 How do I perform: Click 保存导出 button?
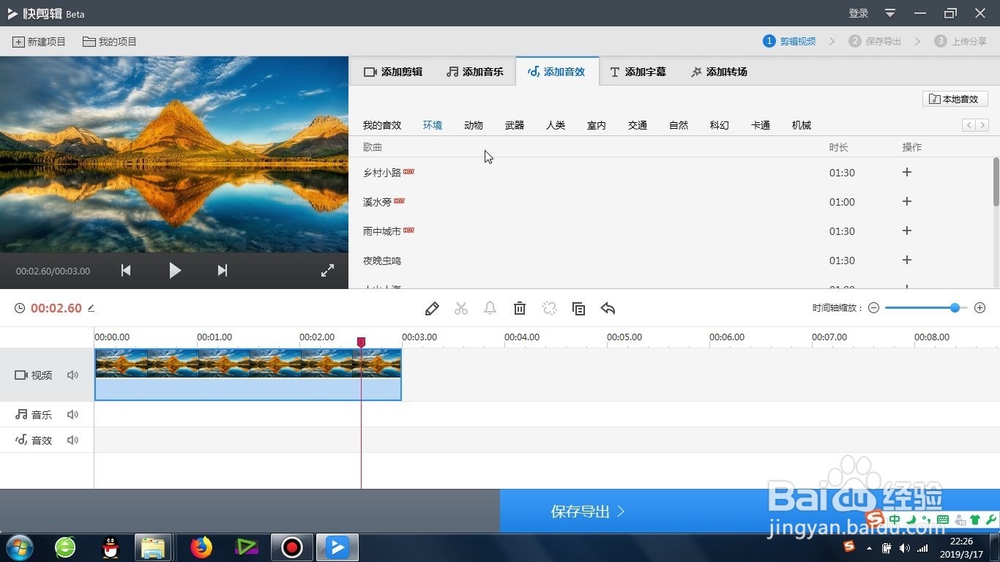[587, 511]
